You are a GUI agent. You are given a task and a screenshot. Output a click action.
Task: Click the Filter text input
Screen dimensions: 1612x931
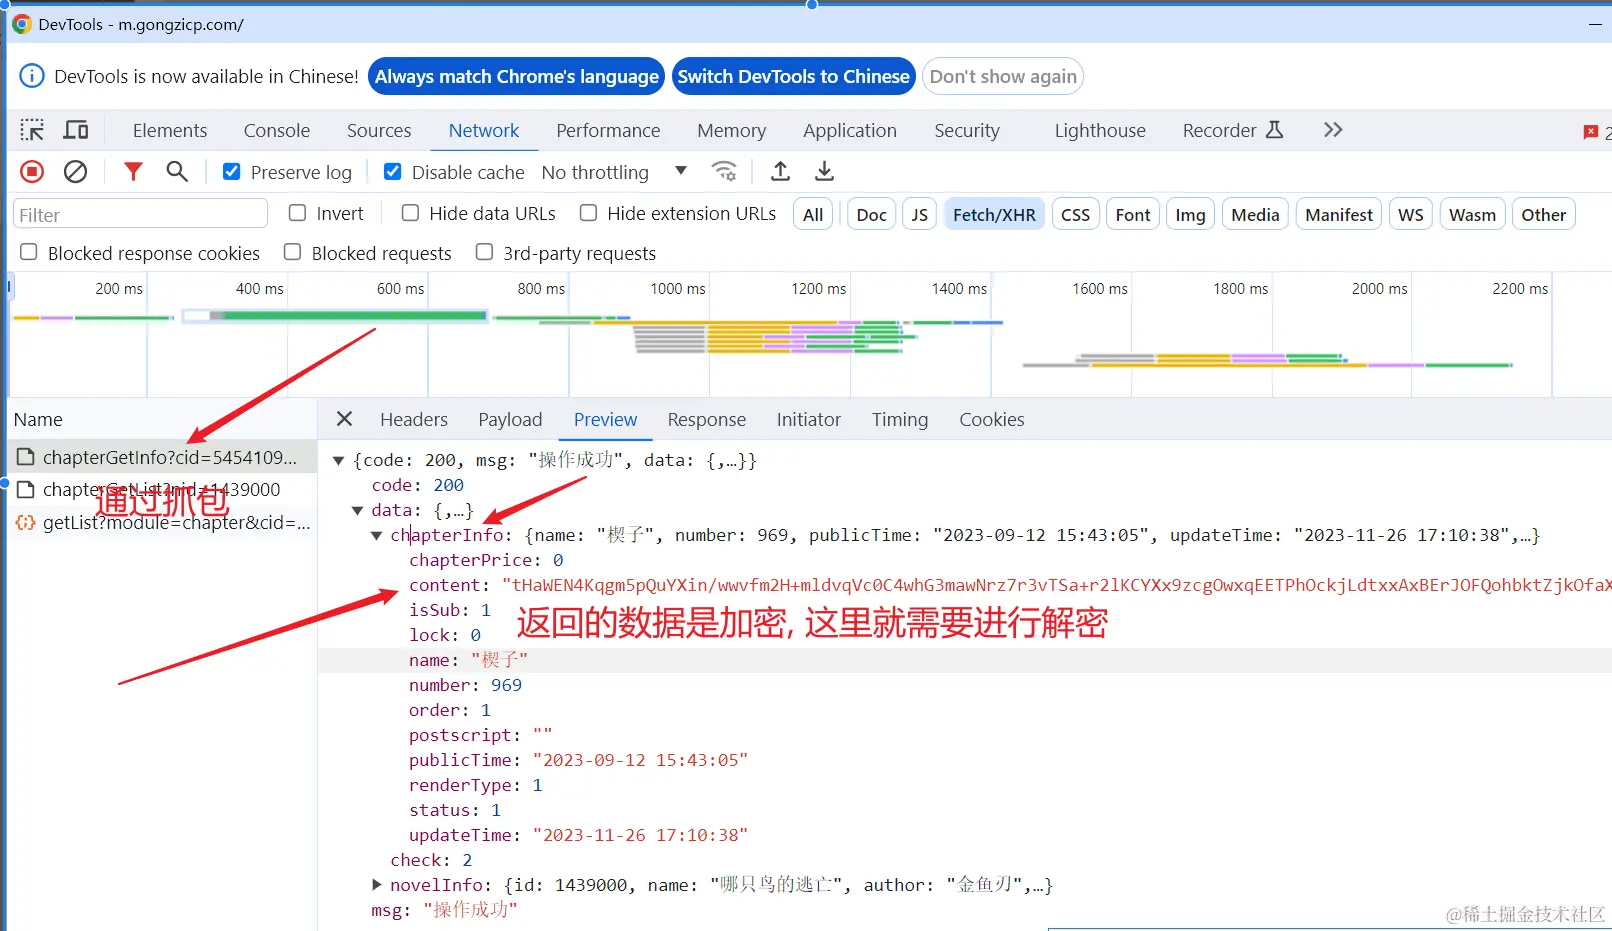point(140,214)
